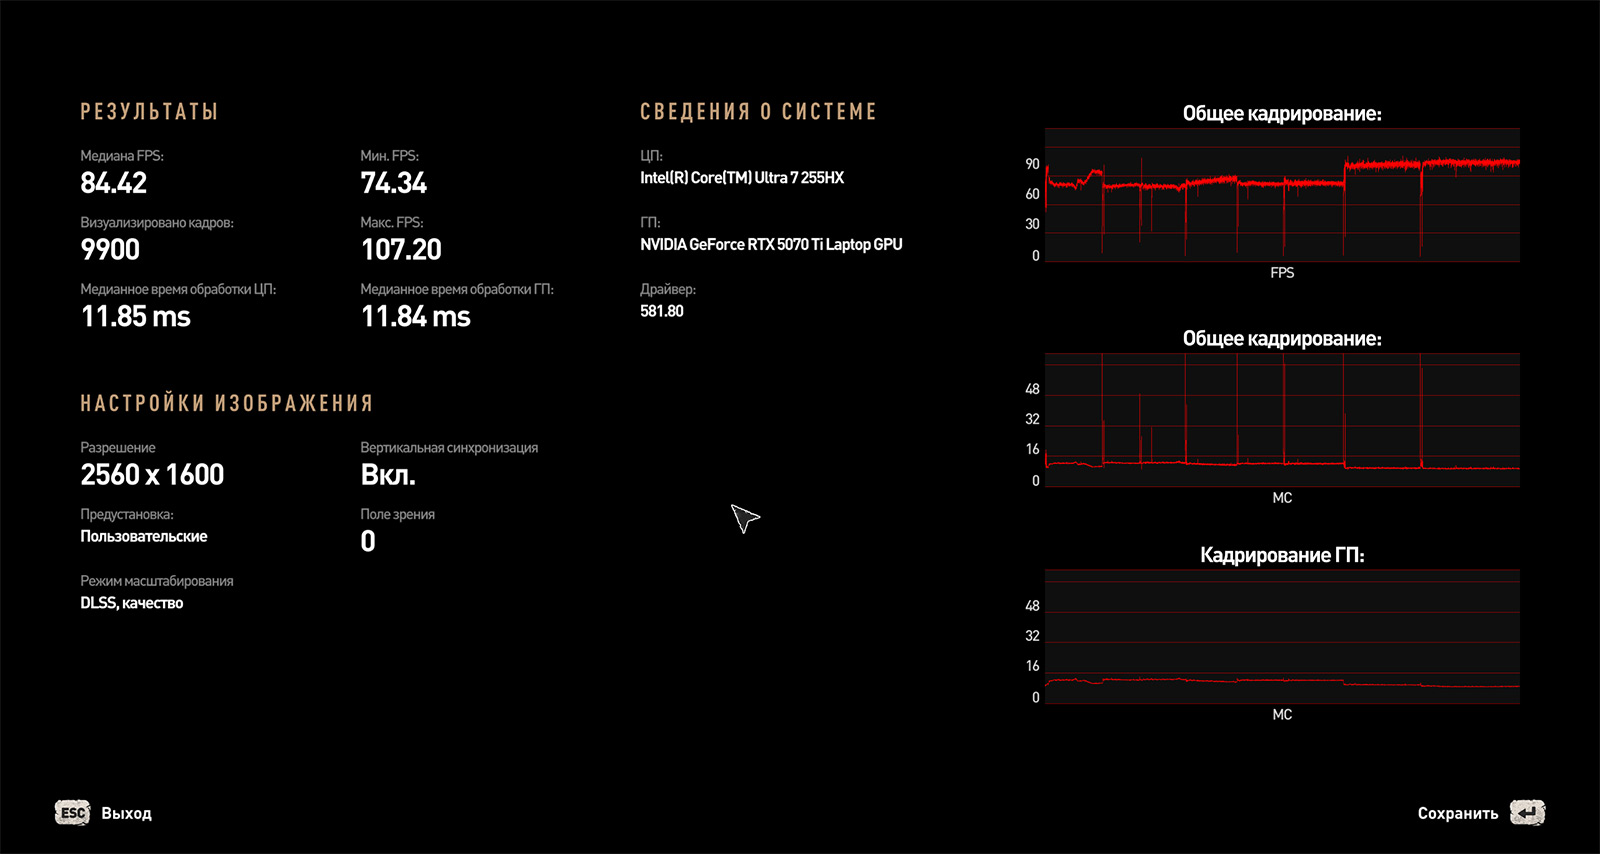
Task: Click the Сохранить save label
Action: [1457, 814]
